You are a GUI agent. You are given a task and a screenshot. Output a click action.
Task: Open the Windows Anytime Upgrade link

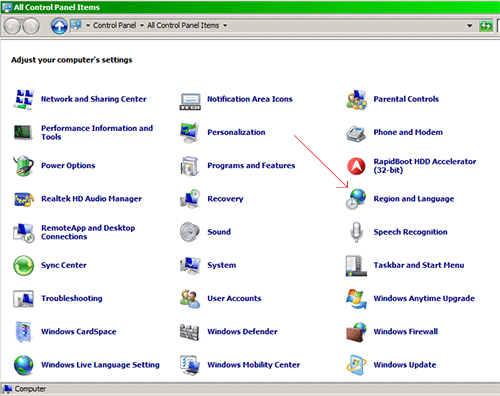point(424,299)
